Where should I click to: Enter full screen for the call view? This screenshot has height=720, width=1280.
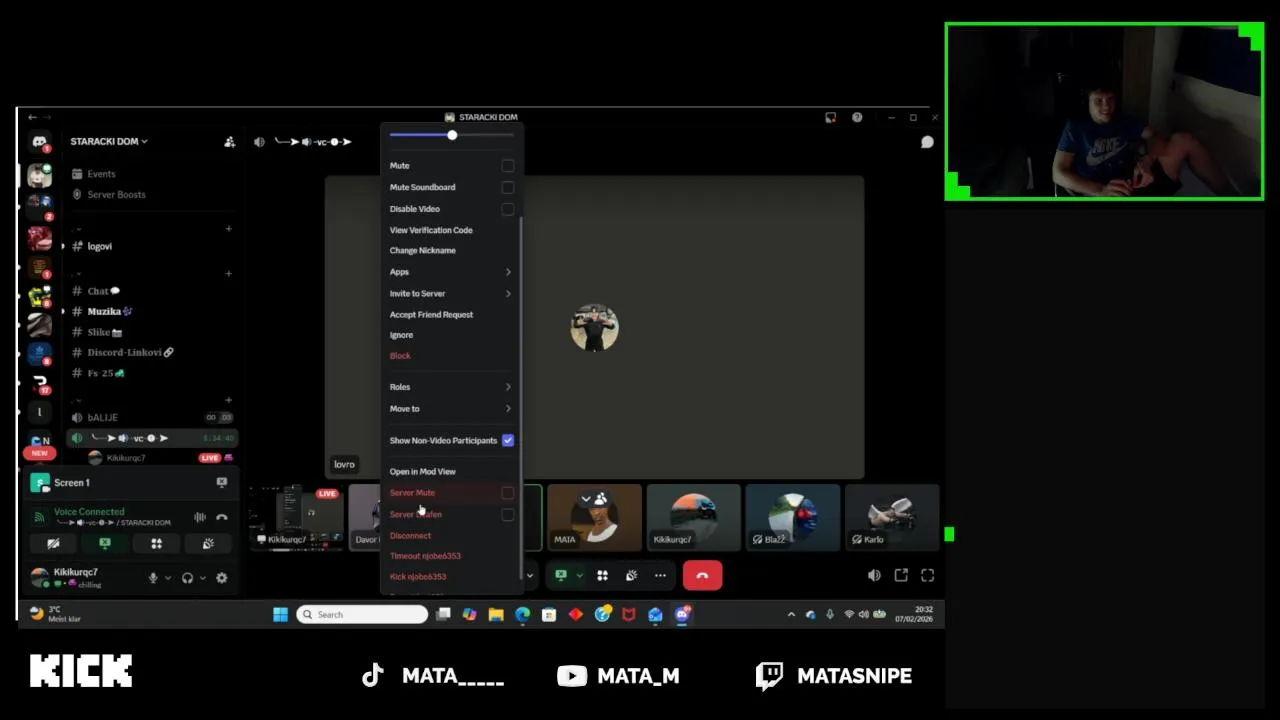[927, 575]
